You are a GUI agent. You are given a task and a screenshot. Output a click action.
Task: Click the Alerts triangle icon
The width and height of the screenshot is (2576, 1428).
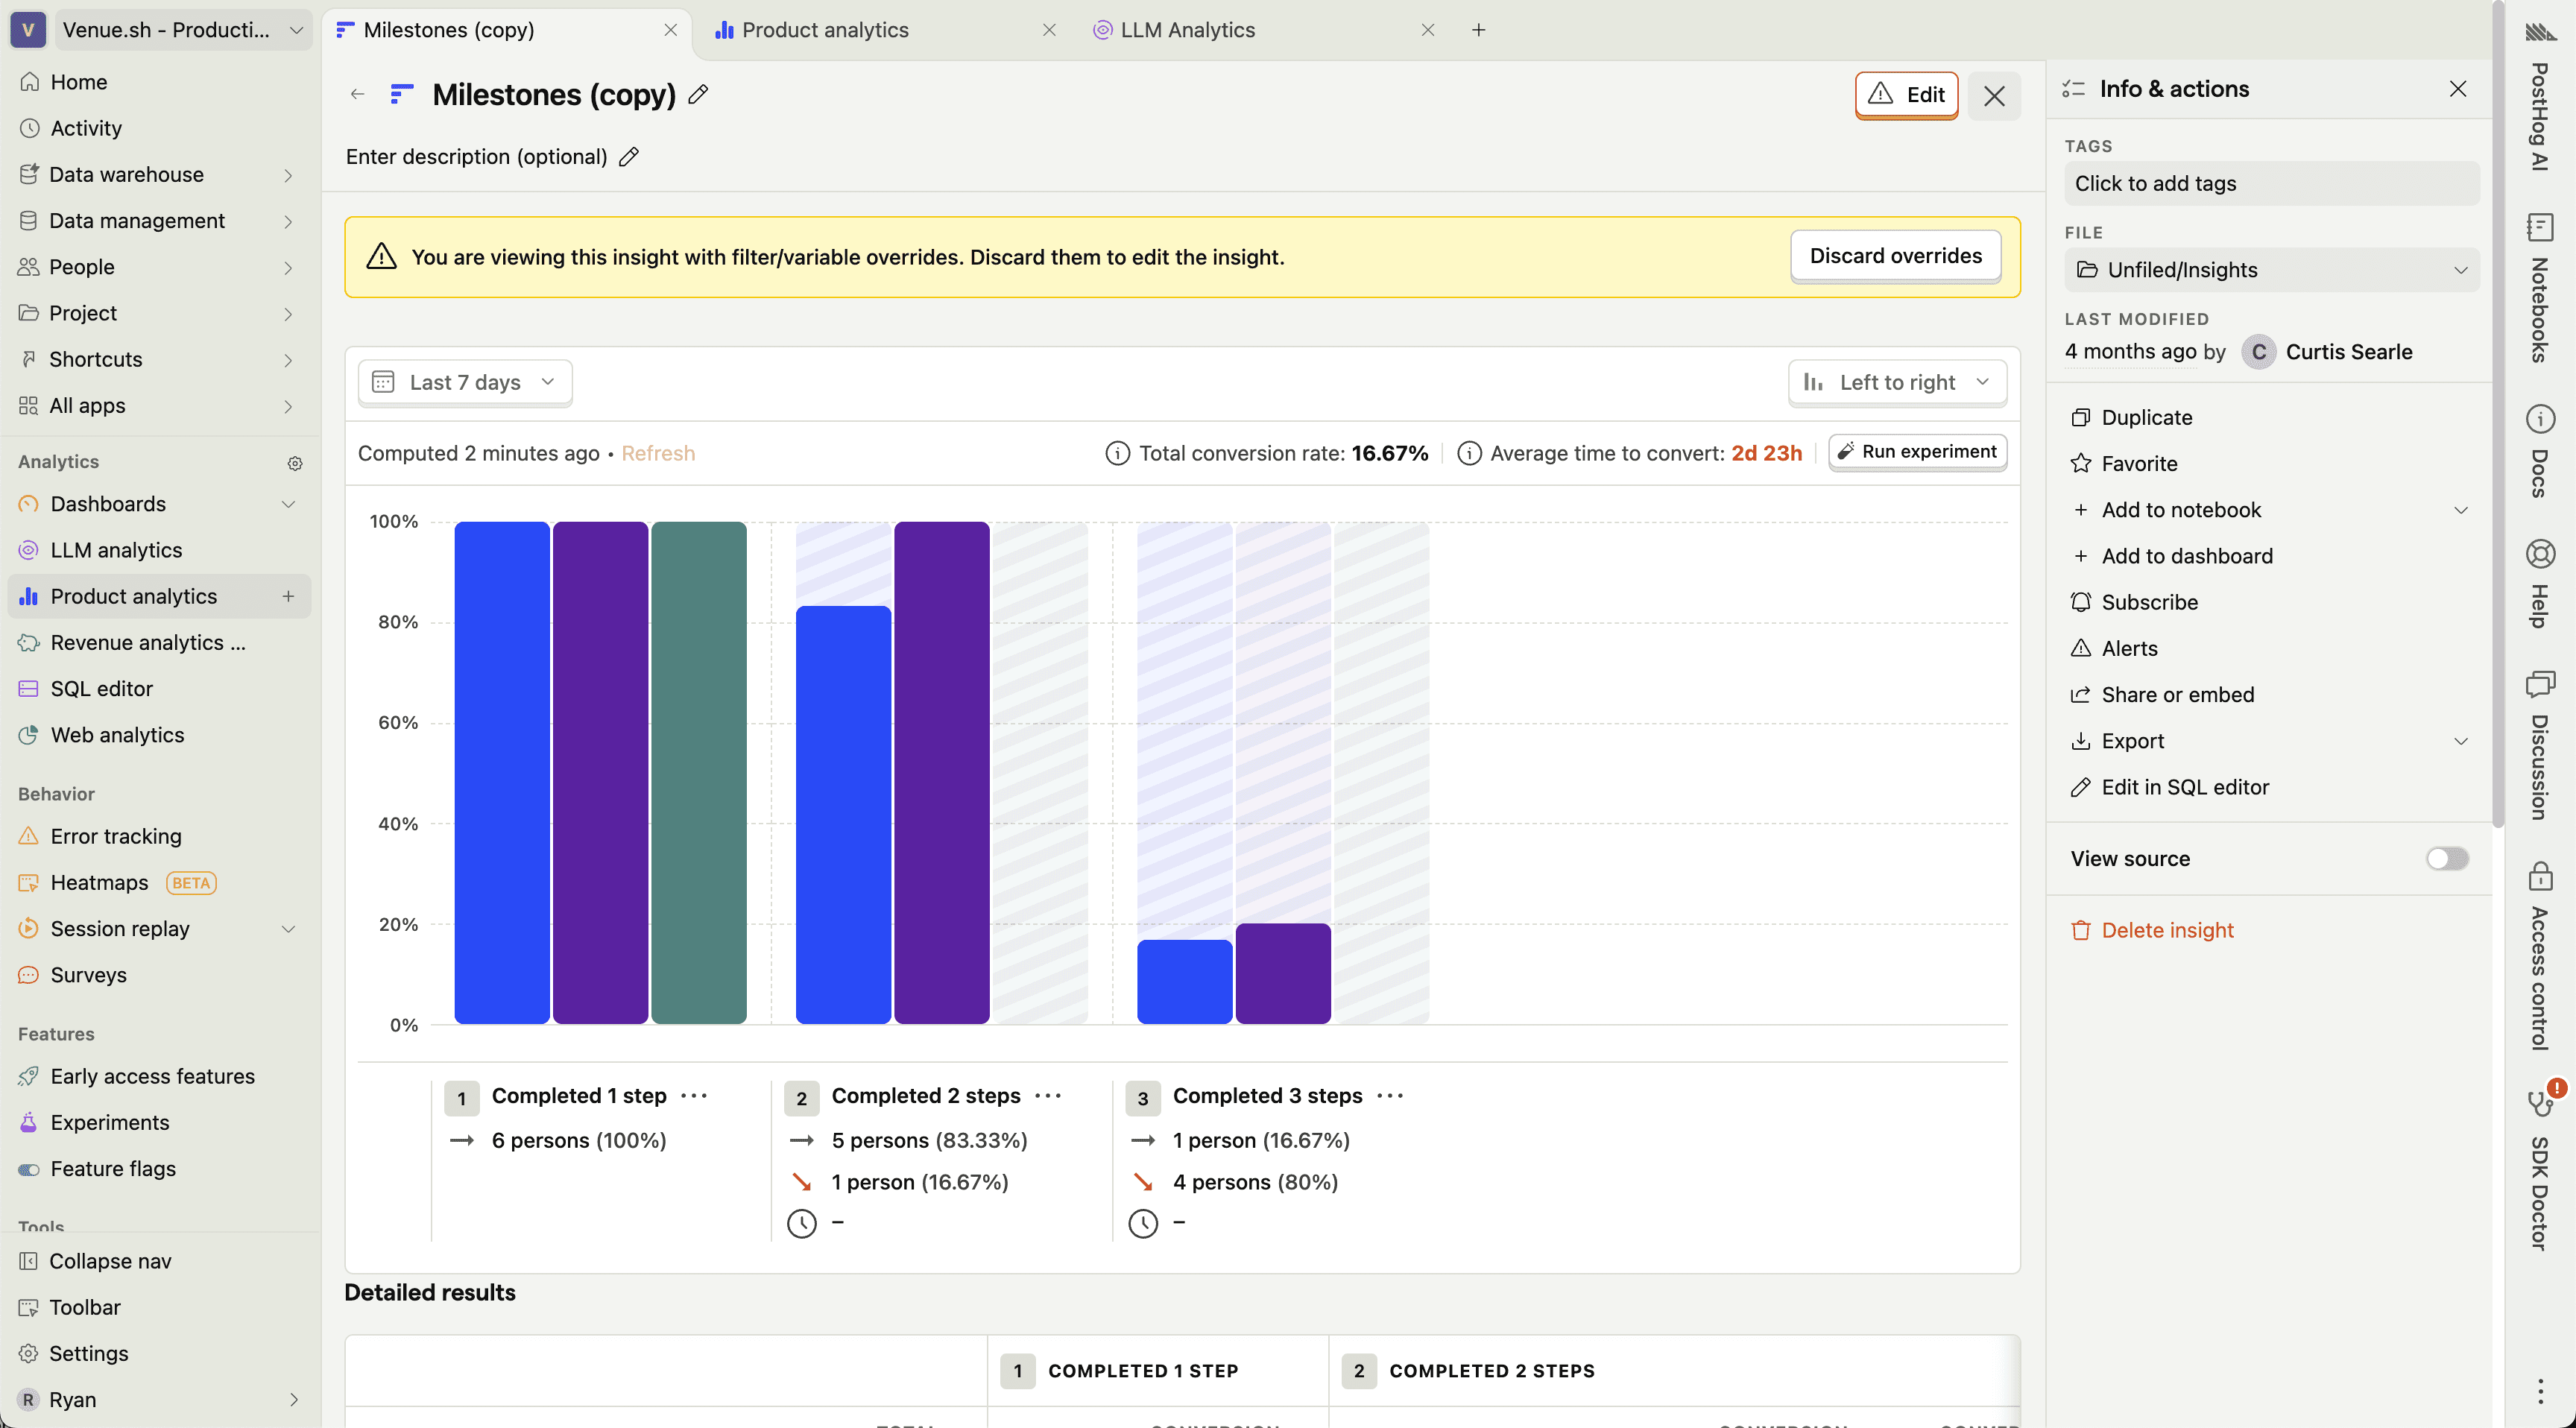click(x=2081, y=648)
